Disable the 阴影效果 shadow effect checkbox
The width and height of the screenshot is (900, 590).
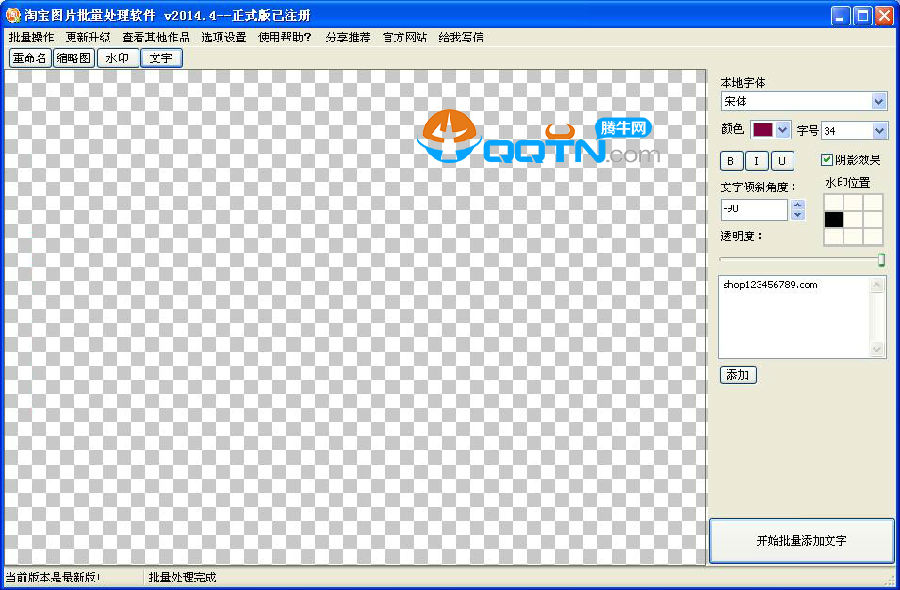827,160
